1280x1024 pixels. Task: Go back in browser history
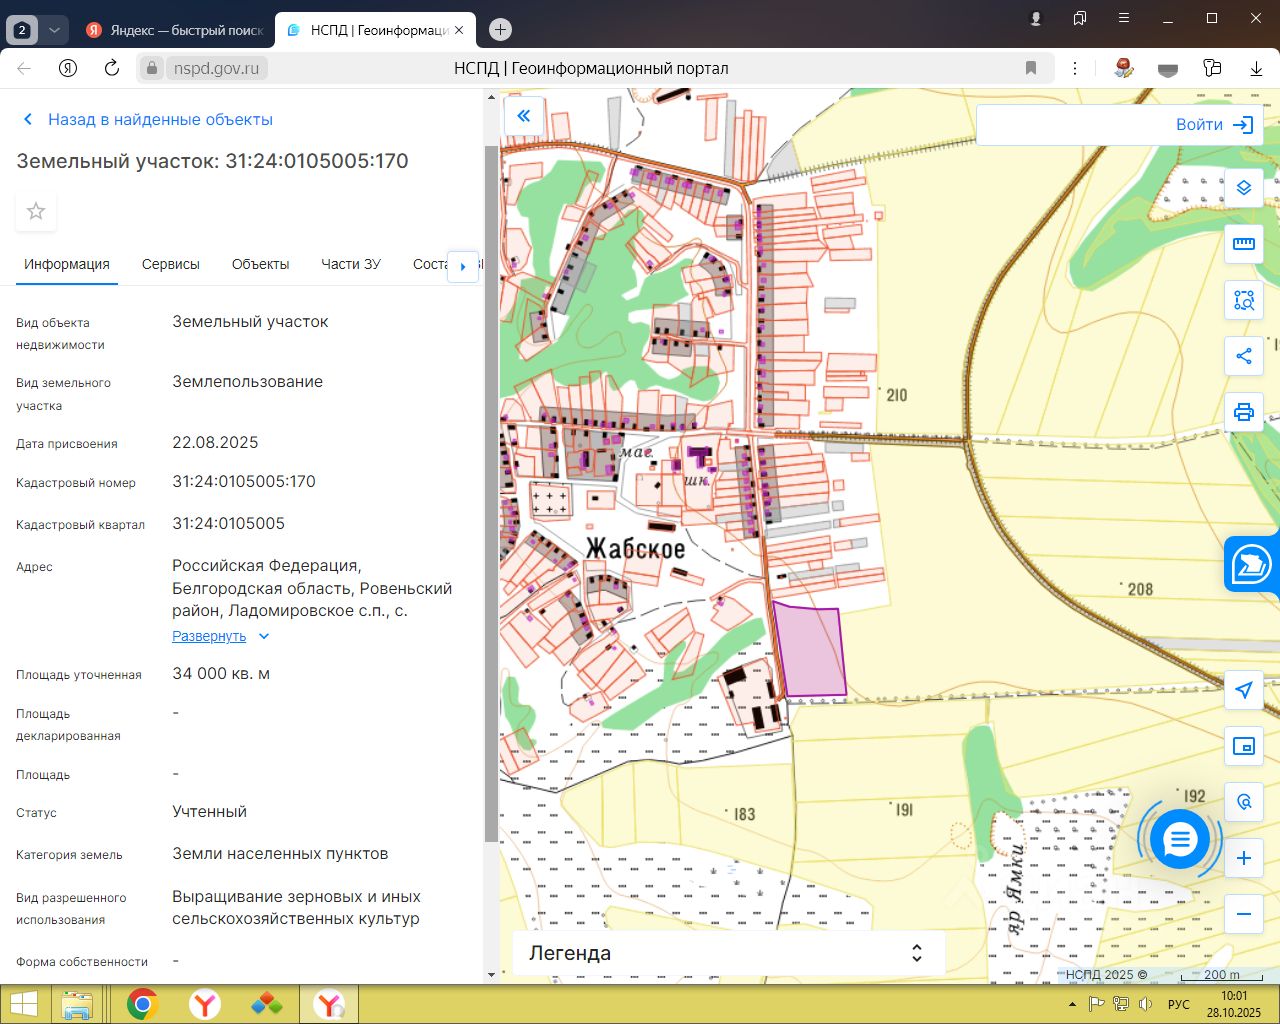click(24, 68)
